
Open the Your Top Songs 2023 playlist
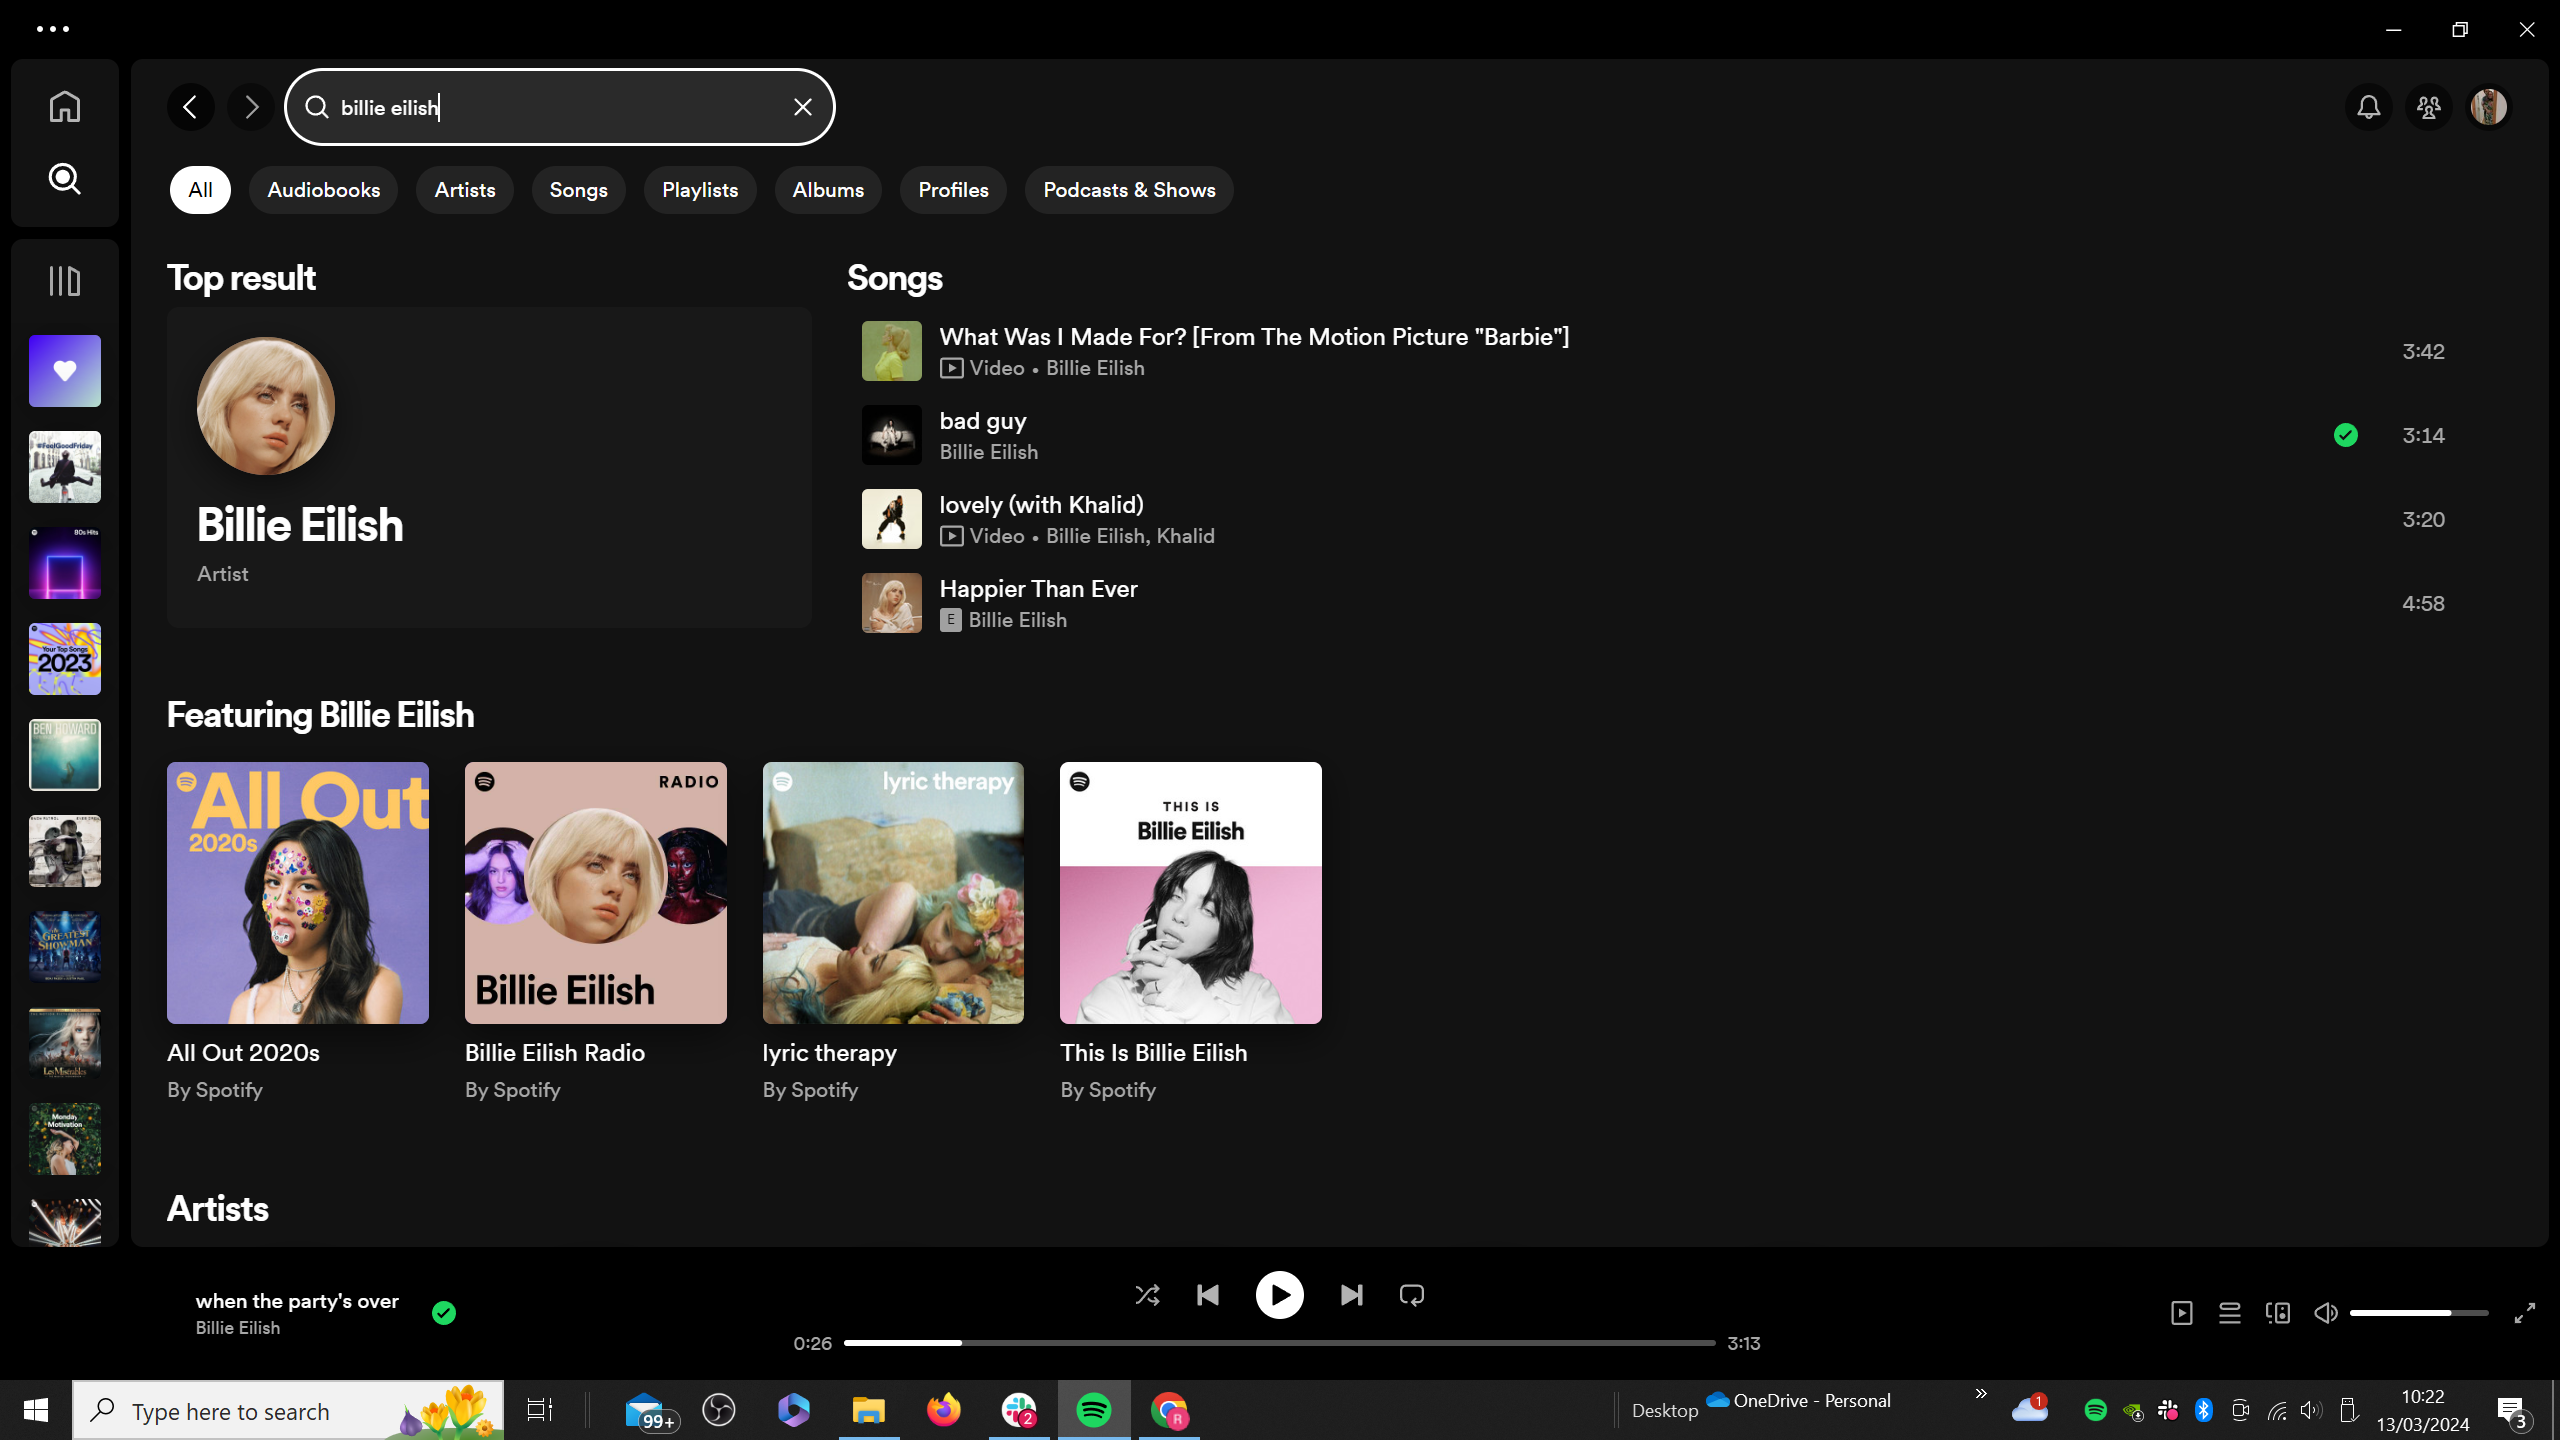65,659
